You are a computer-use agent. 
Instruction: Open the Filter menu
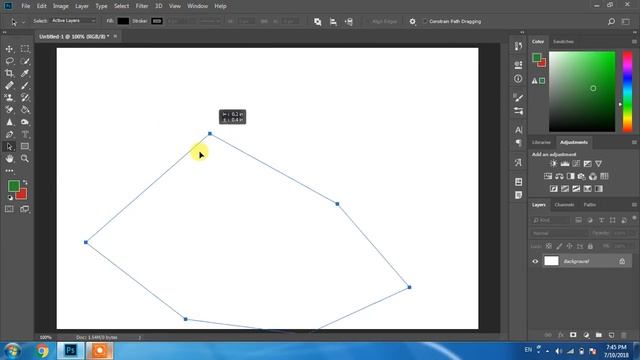142,6
